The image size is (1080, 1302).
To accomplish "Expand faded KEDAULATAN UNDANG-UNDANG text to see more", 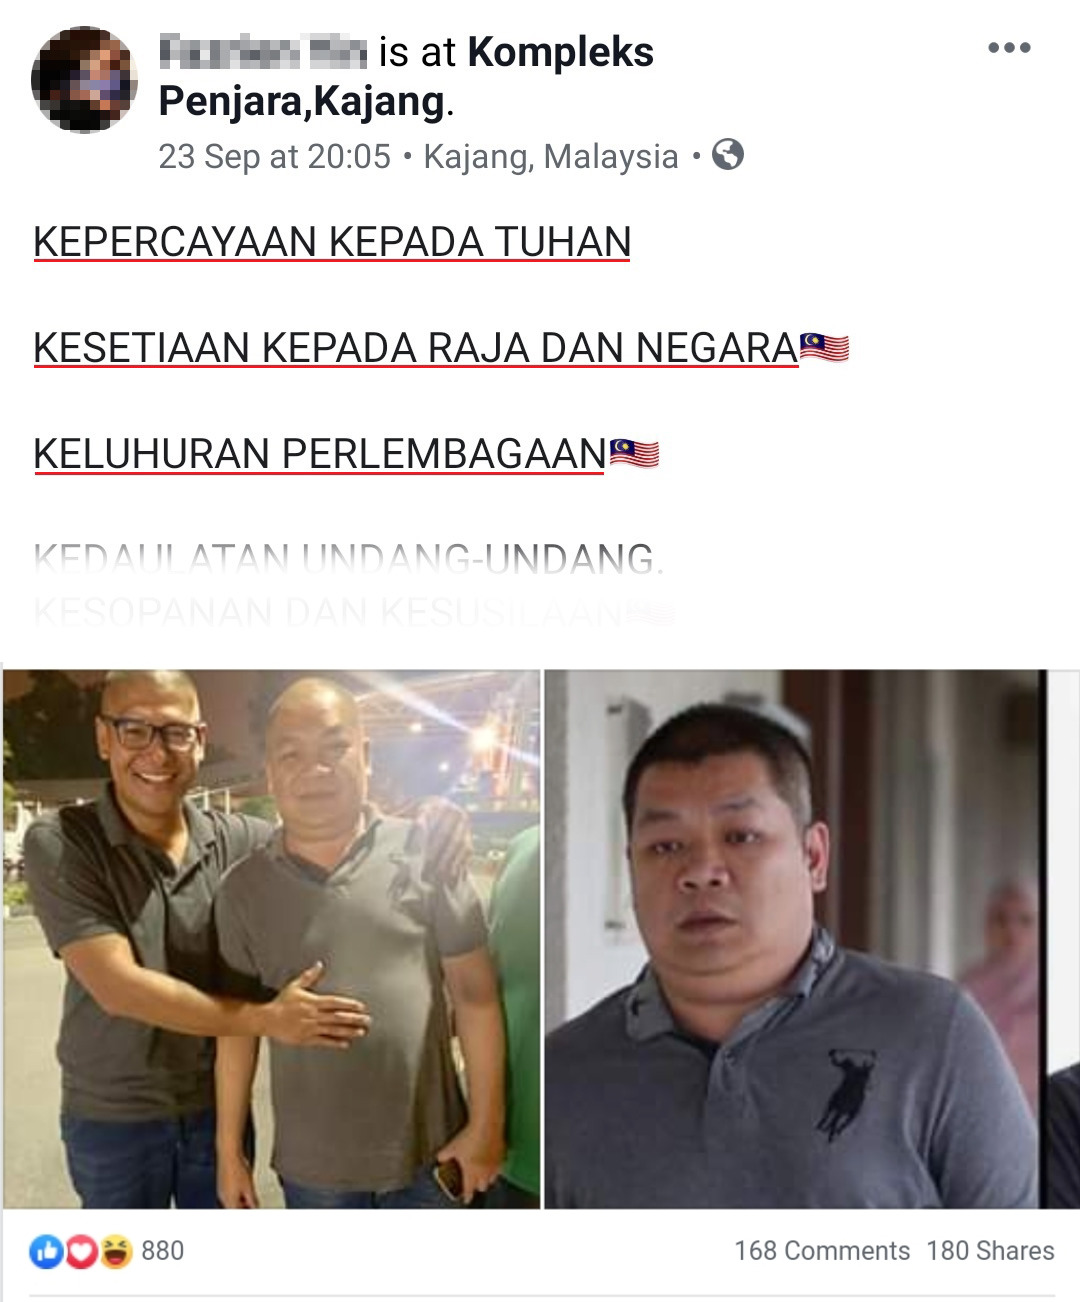I will [x=348, y=558].
